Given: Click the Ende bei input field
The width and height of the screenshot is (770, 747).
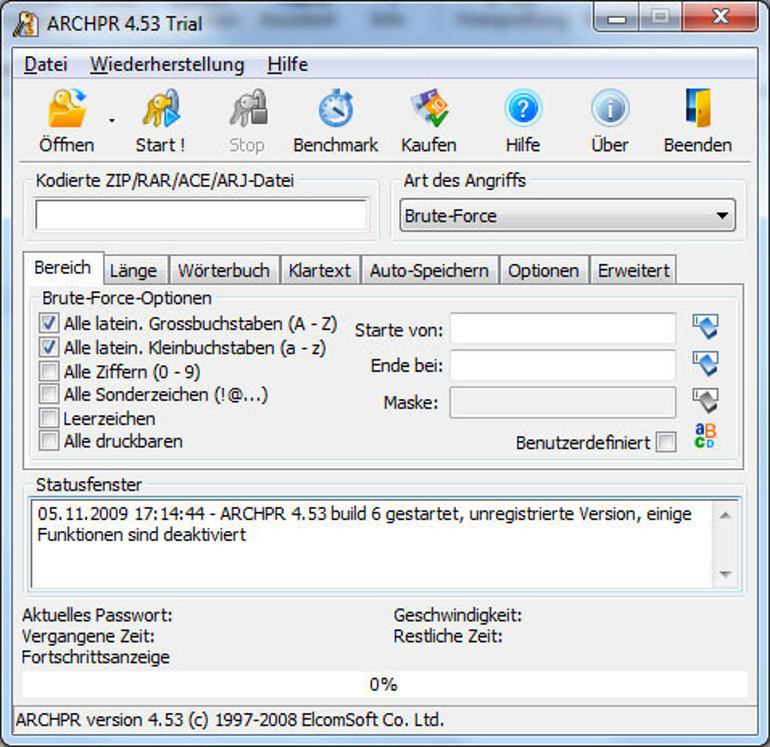Looking at the screenshot, I should click(563, 365).
